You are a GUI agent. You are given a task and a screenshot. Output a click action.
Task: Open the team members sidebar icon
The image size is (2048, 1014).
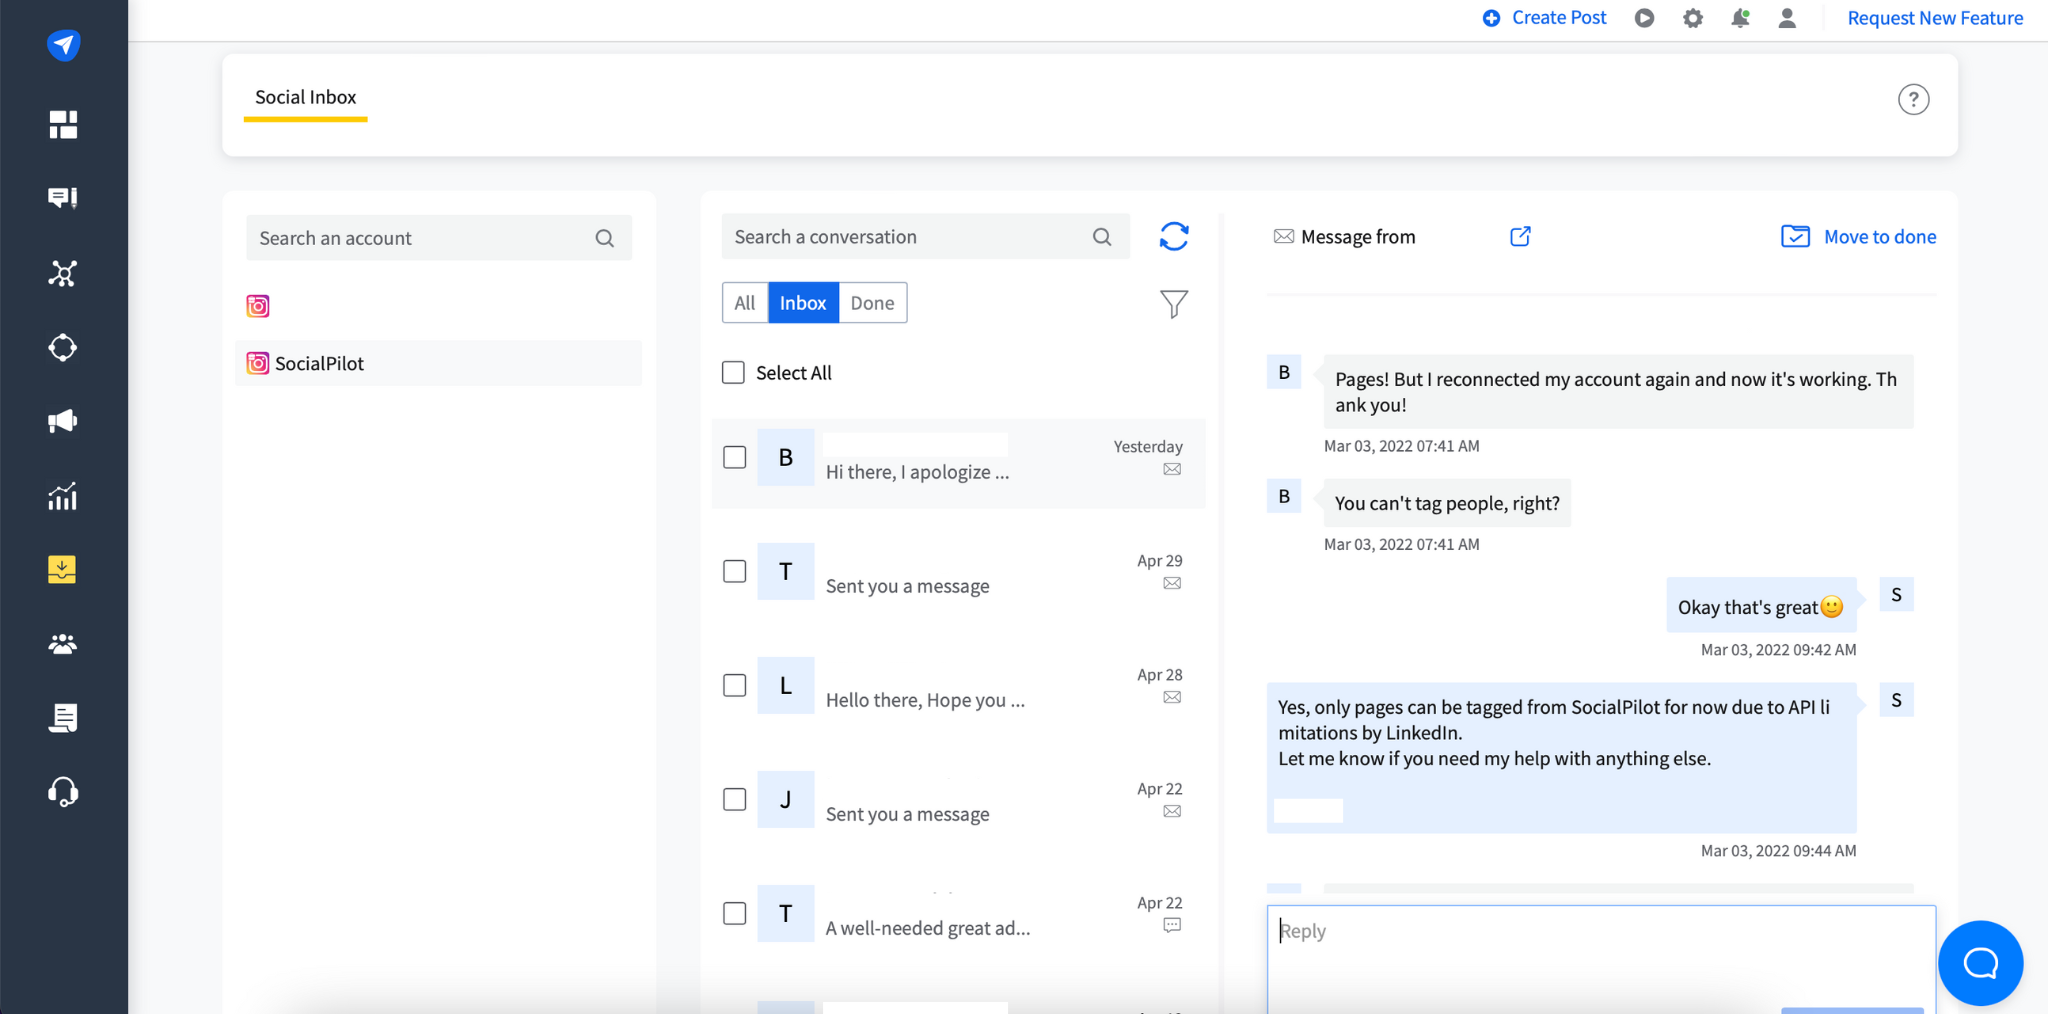click(63, 644)
